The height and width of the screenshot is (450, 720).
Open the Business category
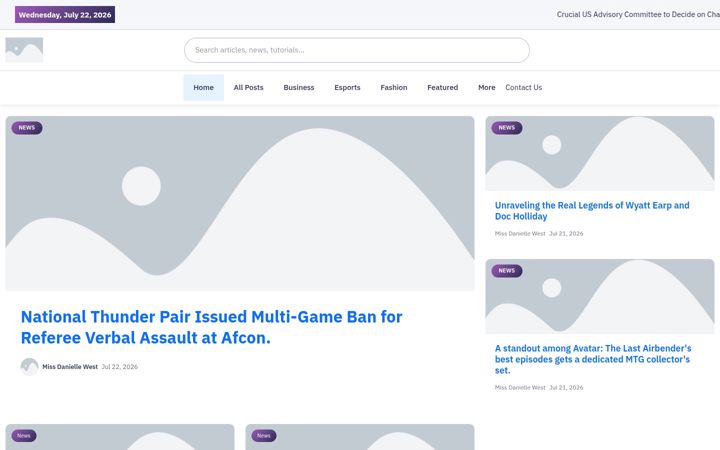pyautogui.click(x=299, y=87)
